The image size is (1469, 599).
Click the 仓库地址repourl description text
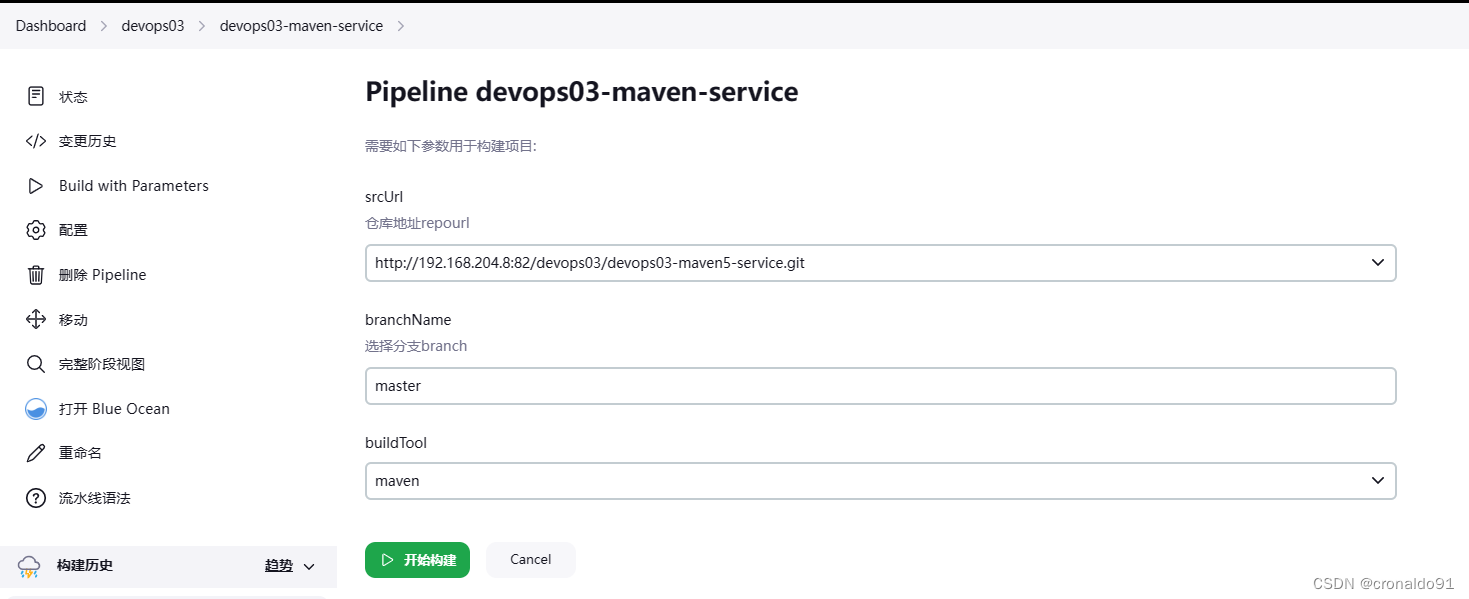(x=417, y=223)
